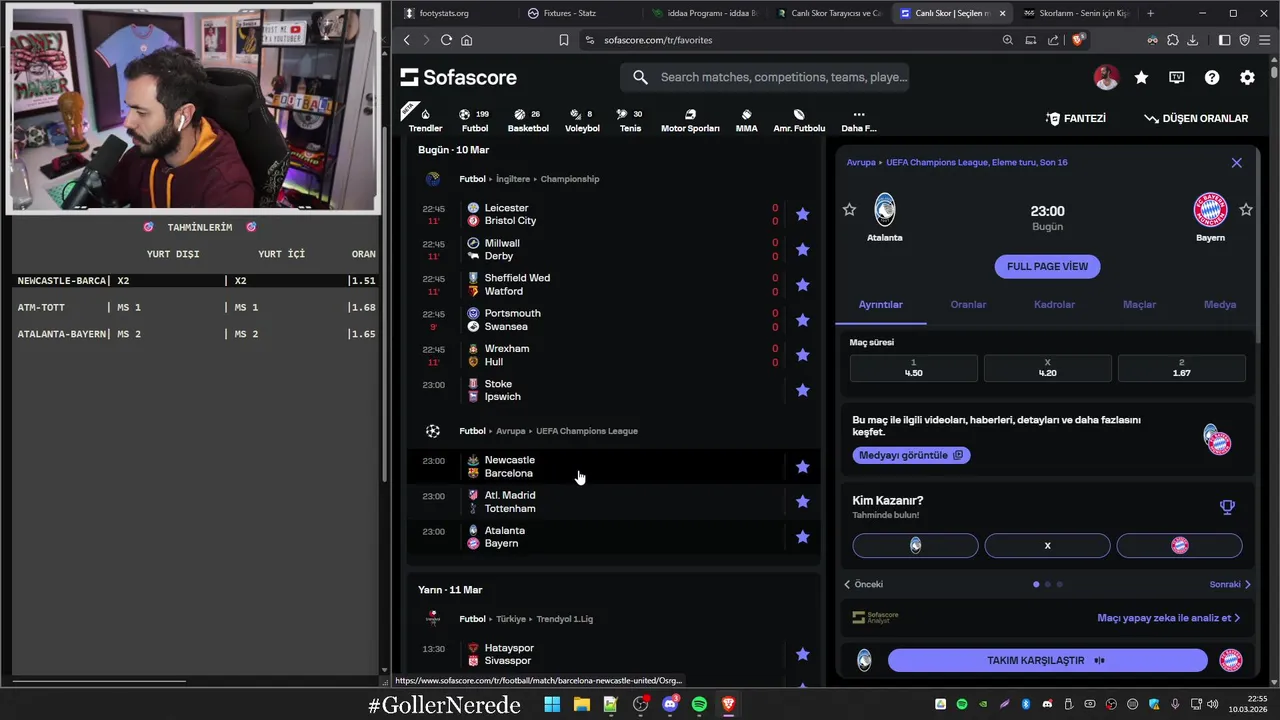
Task: Open the Sofascore favorites star in header
Action: click(x=1141, y=77)
